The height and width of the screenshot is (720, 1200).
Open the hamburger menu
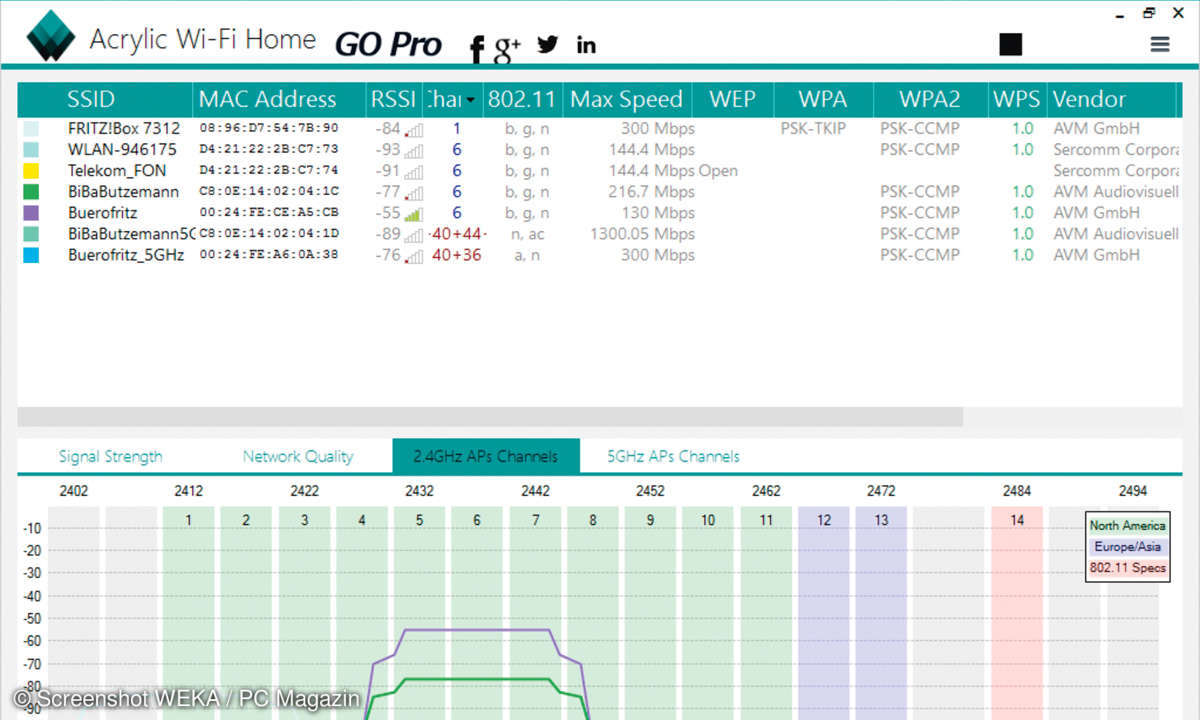click(x=1160, y=44)
